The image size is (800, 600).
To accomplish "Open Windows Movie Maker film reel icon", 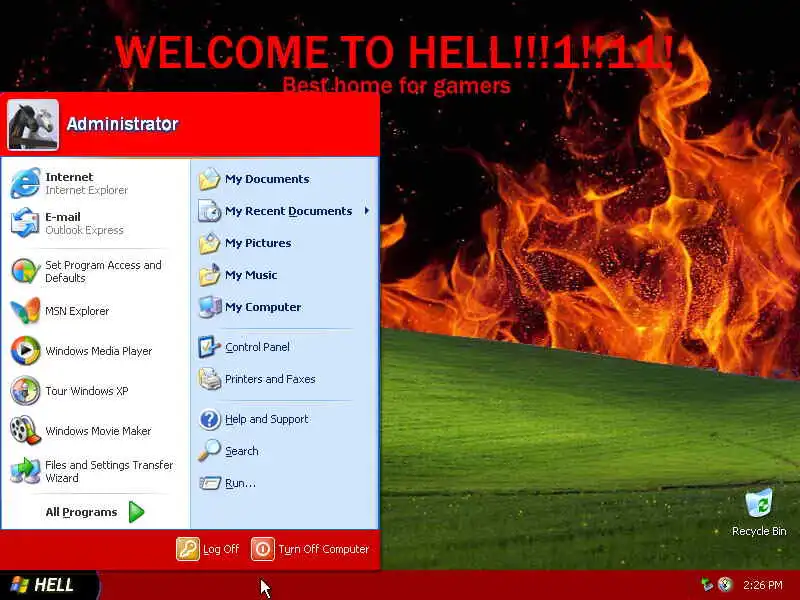I will click(24, 431).
